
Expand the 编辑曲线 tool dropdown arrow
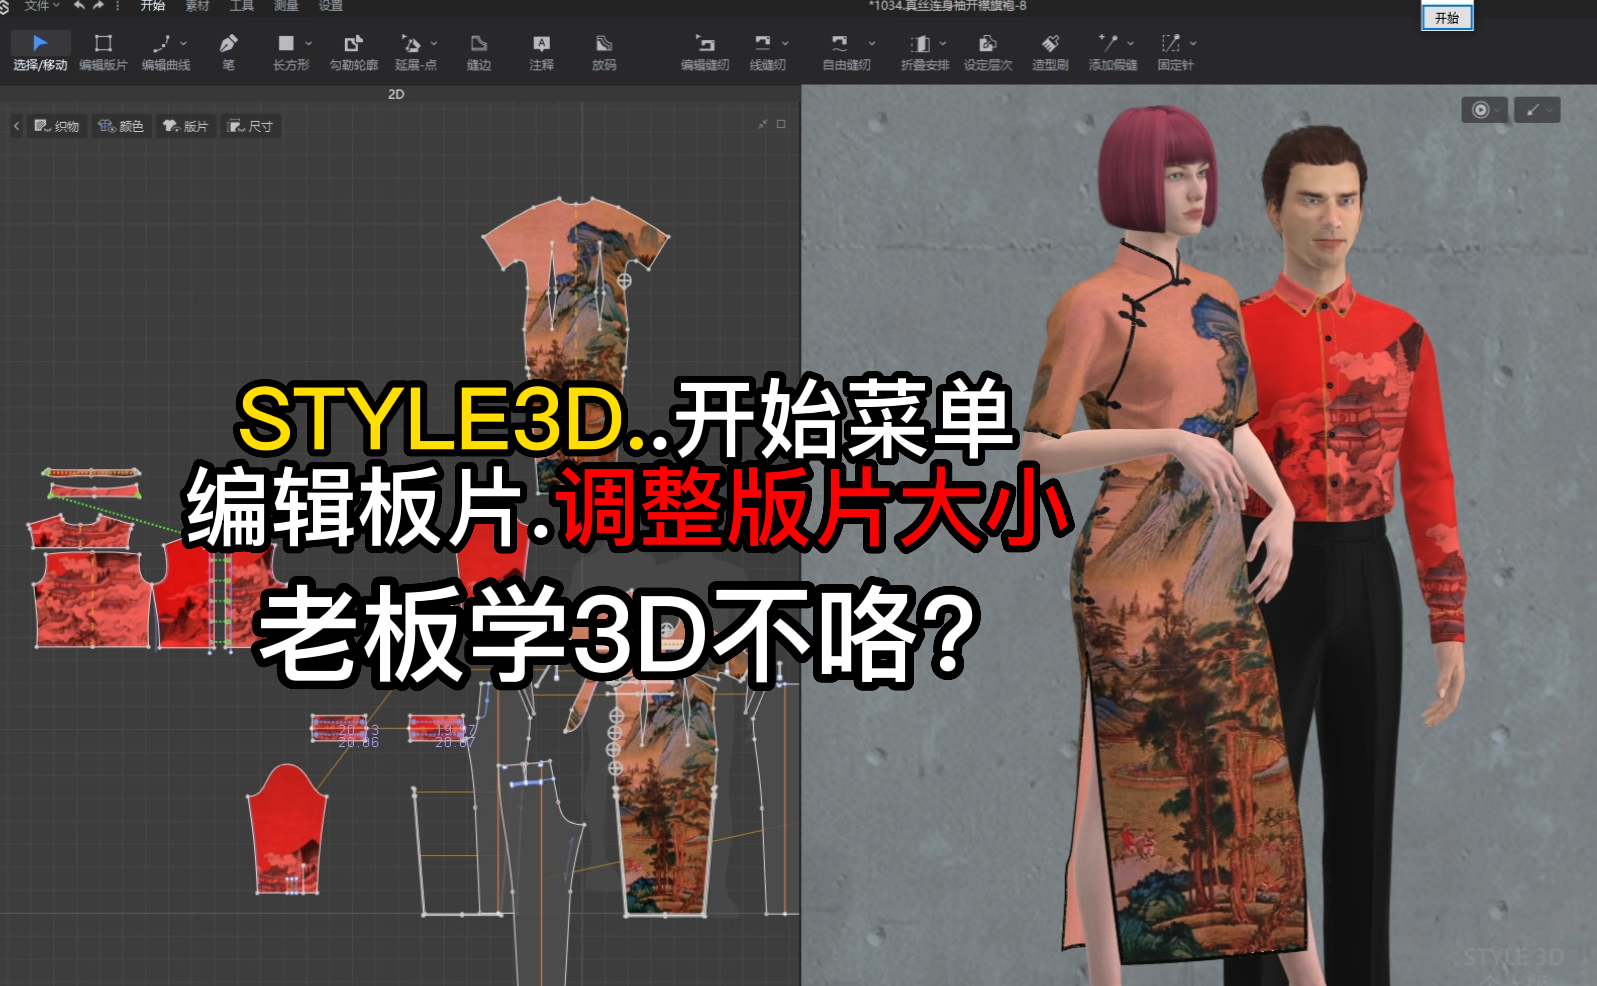click(183, 43)
